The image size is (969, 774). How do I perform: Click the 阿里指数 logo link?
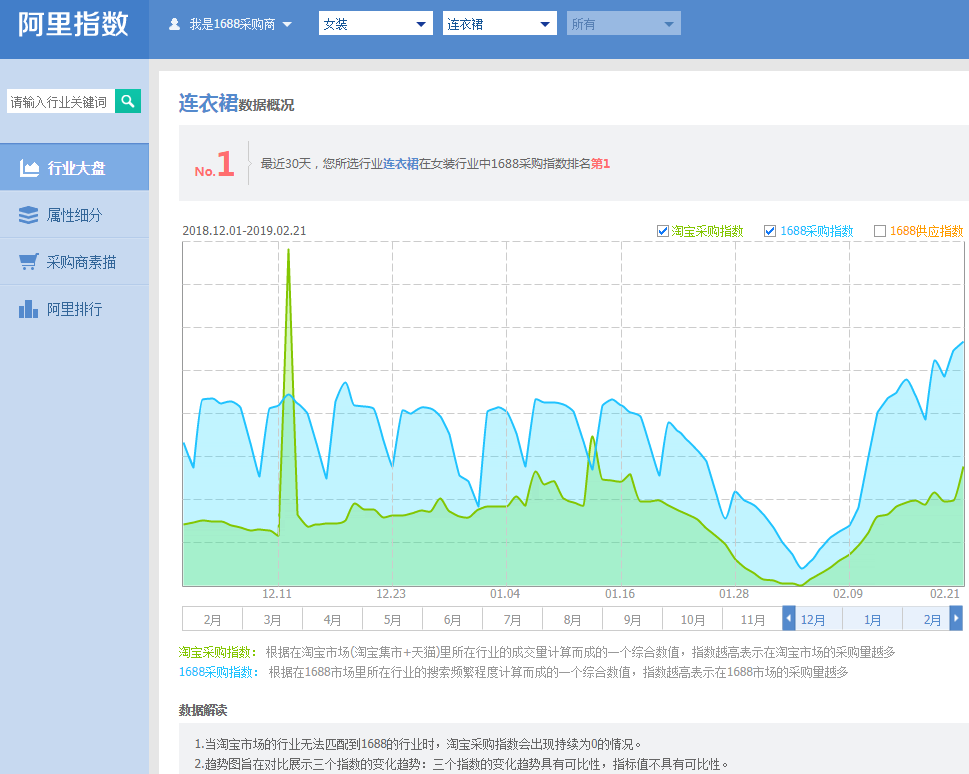74,25
